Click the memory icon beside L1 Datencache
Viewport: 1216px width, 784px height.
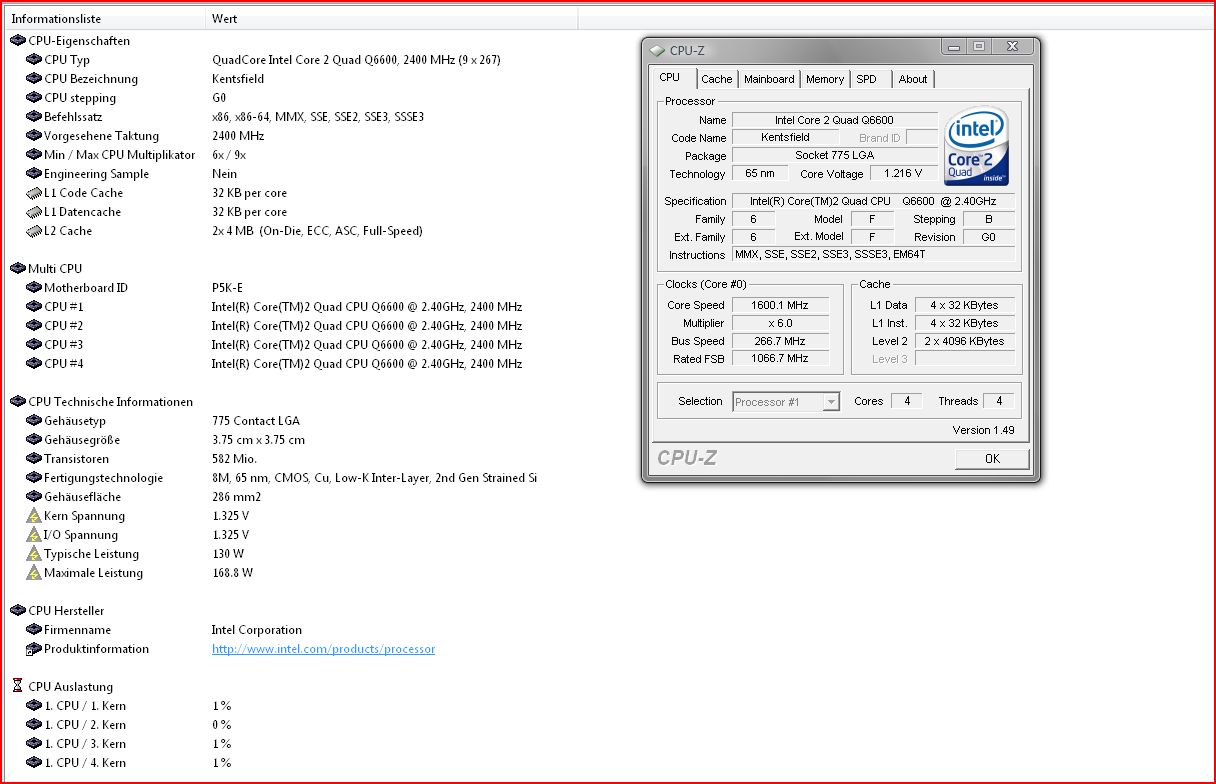tap(34, 212)
